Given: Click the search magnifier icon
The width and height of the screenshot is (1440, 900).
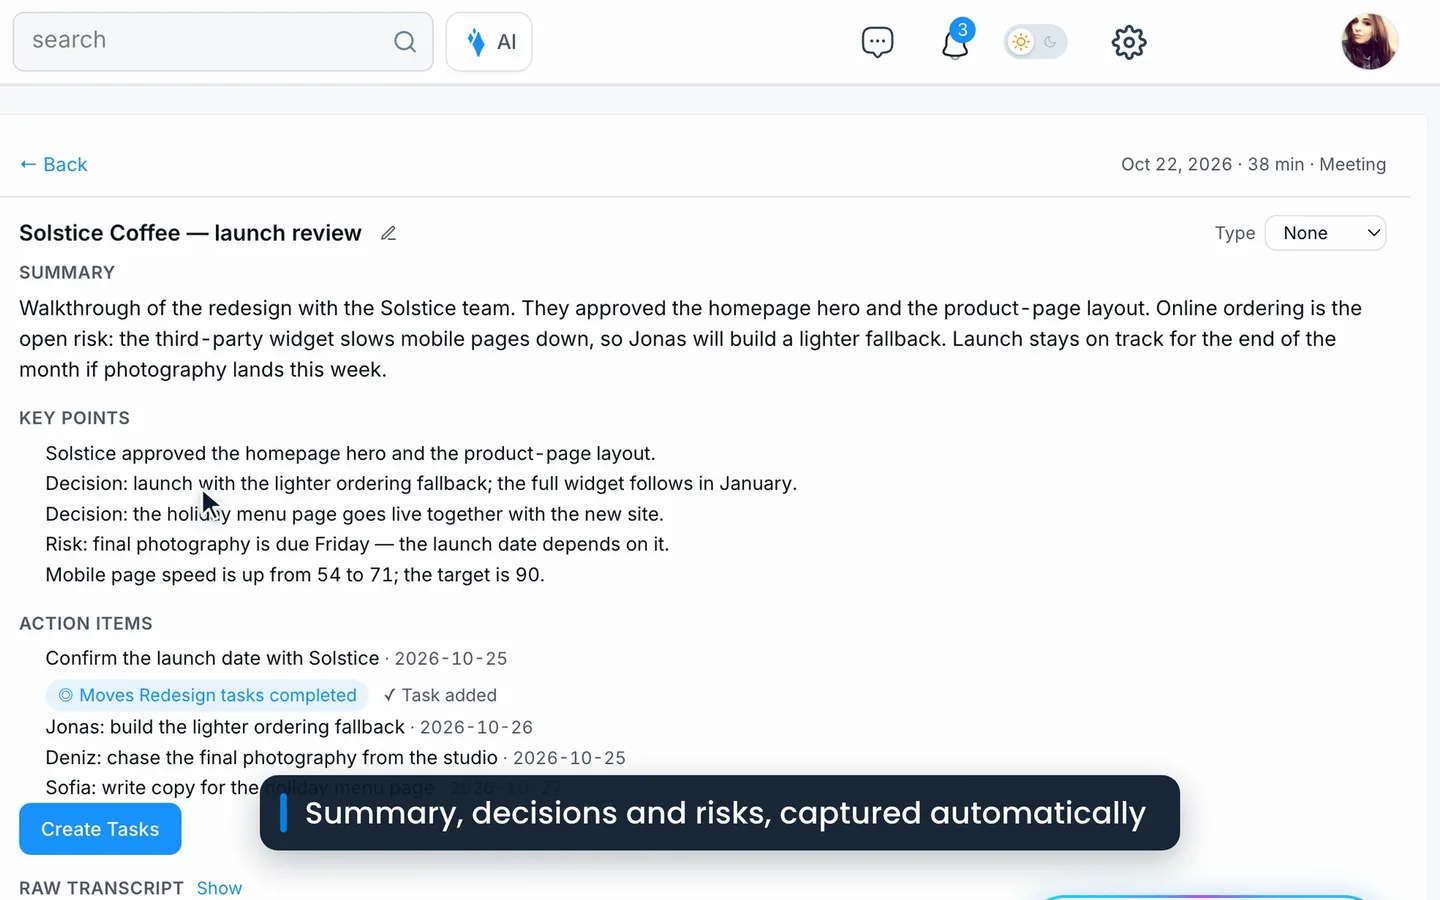Looking at the screenshot, I should coord(404,41).
